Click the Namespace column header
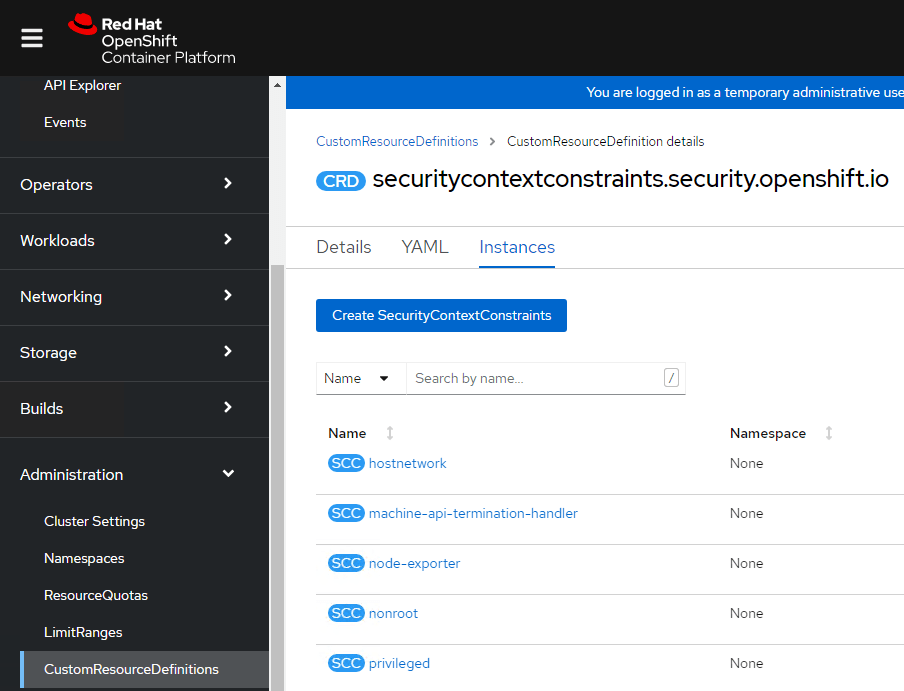 click(x=768, y=433)
